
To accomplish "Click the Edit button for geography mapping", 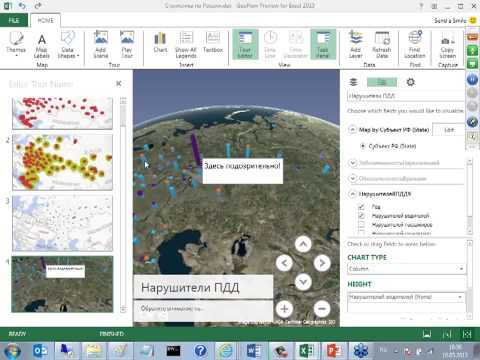I will (449, 130).
